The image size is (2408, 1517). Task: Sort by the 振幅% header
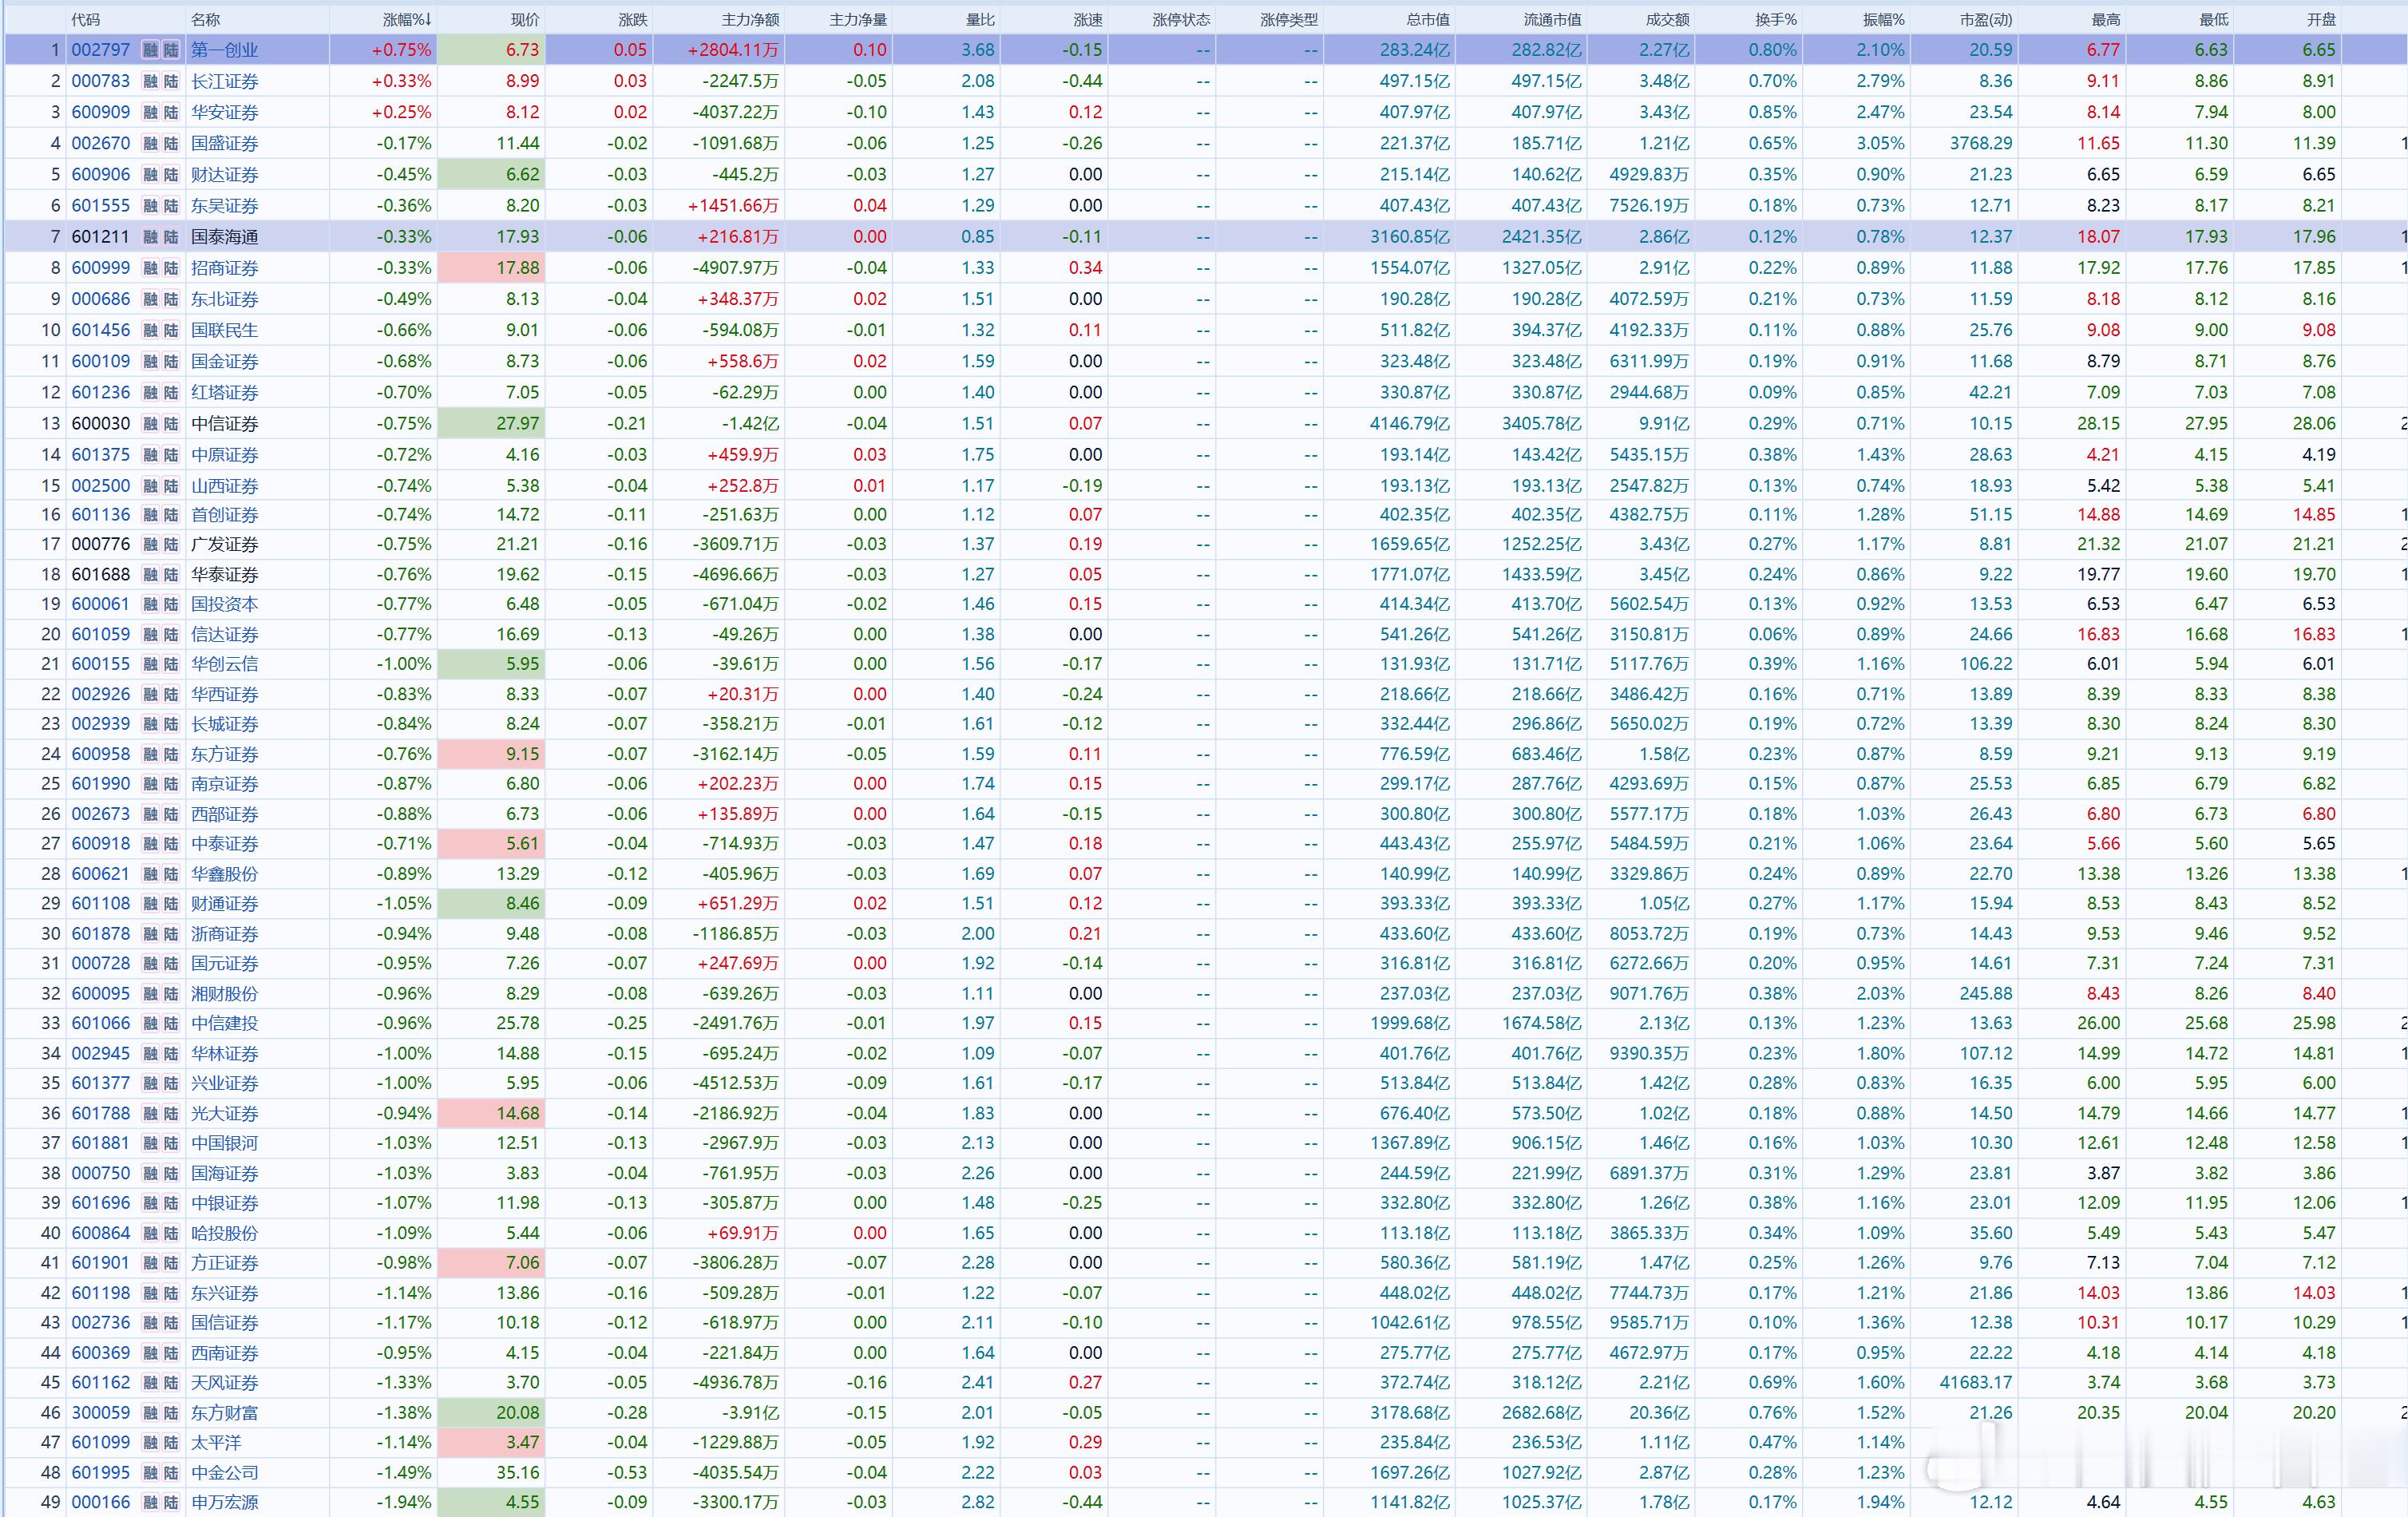coord(1884,20)
